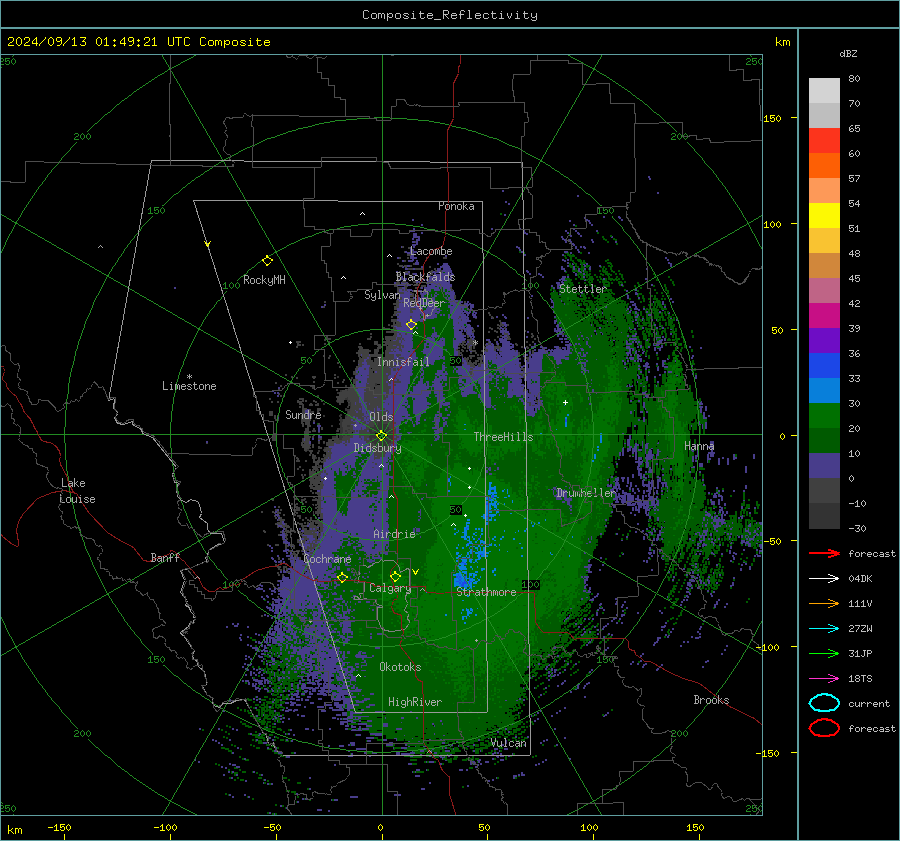
Task: Click the yellow diamond marker at RedDeer
Action: [411, 325]
